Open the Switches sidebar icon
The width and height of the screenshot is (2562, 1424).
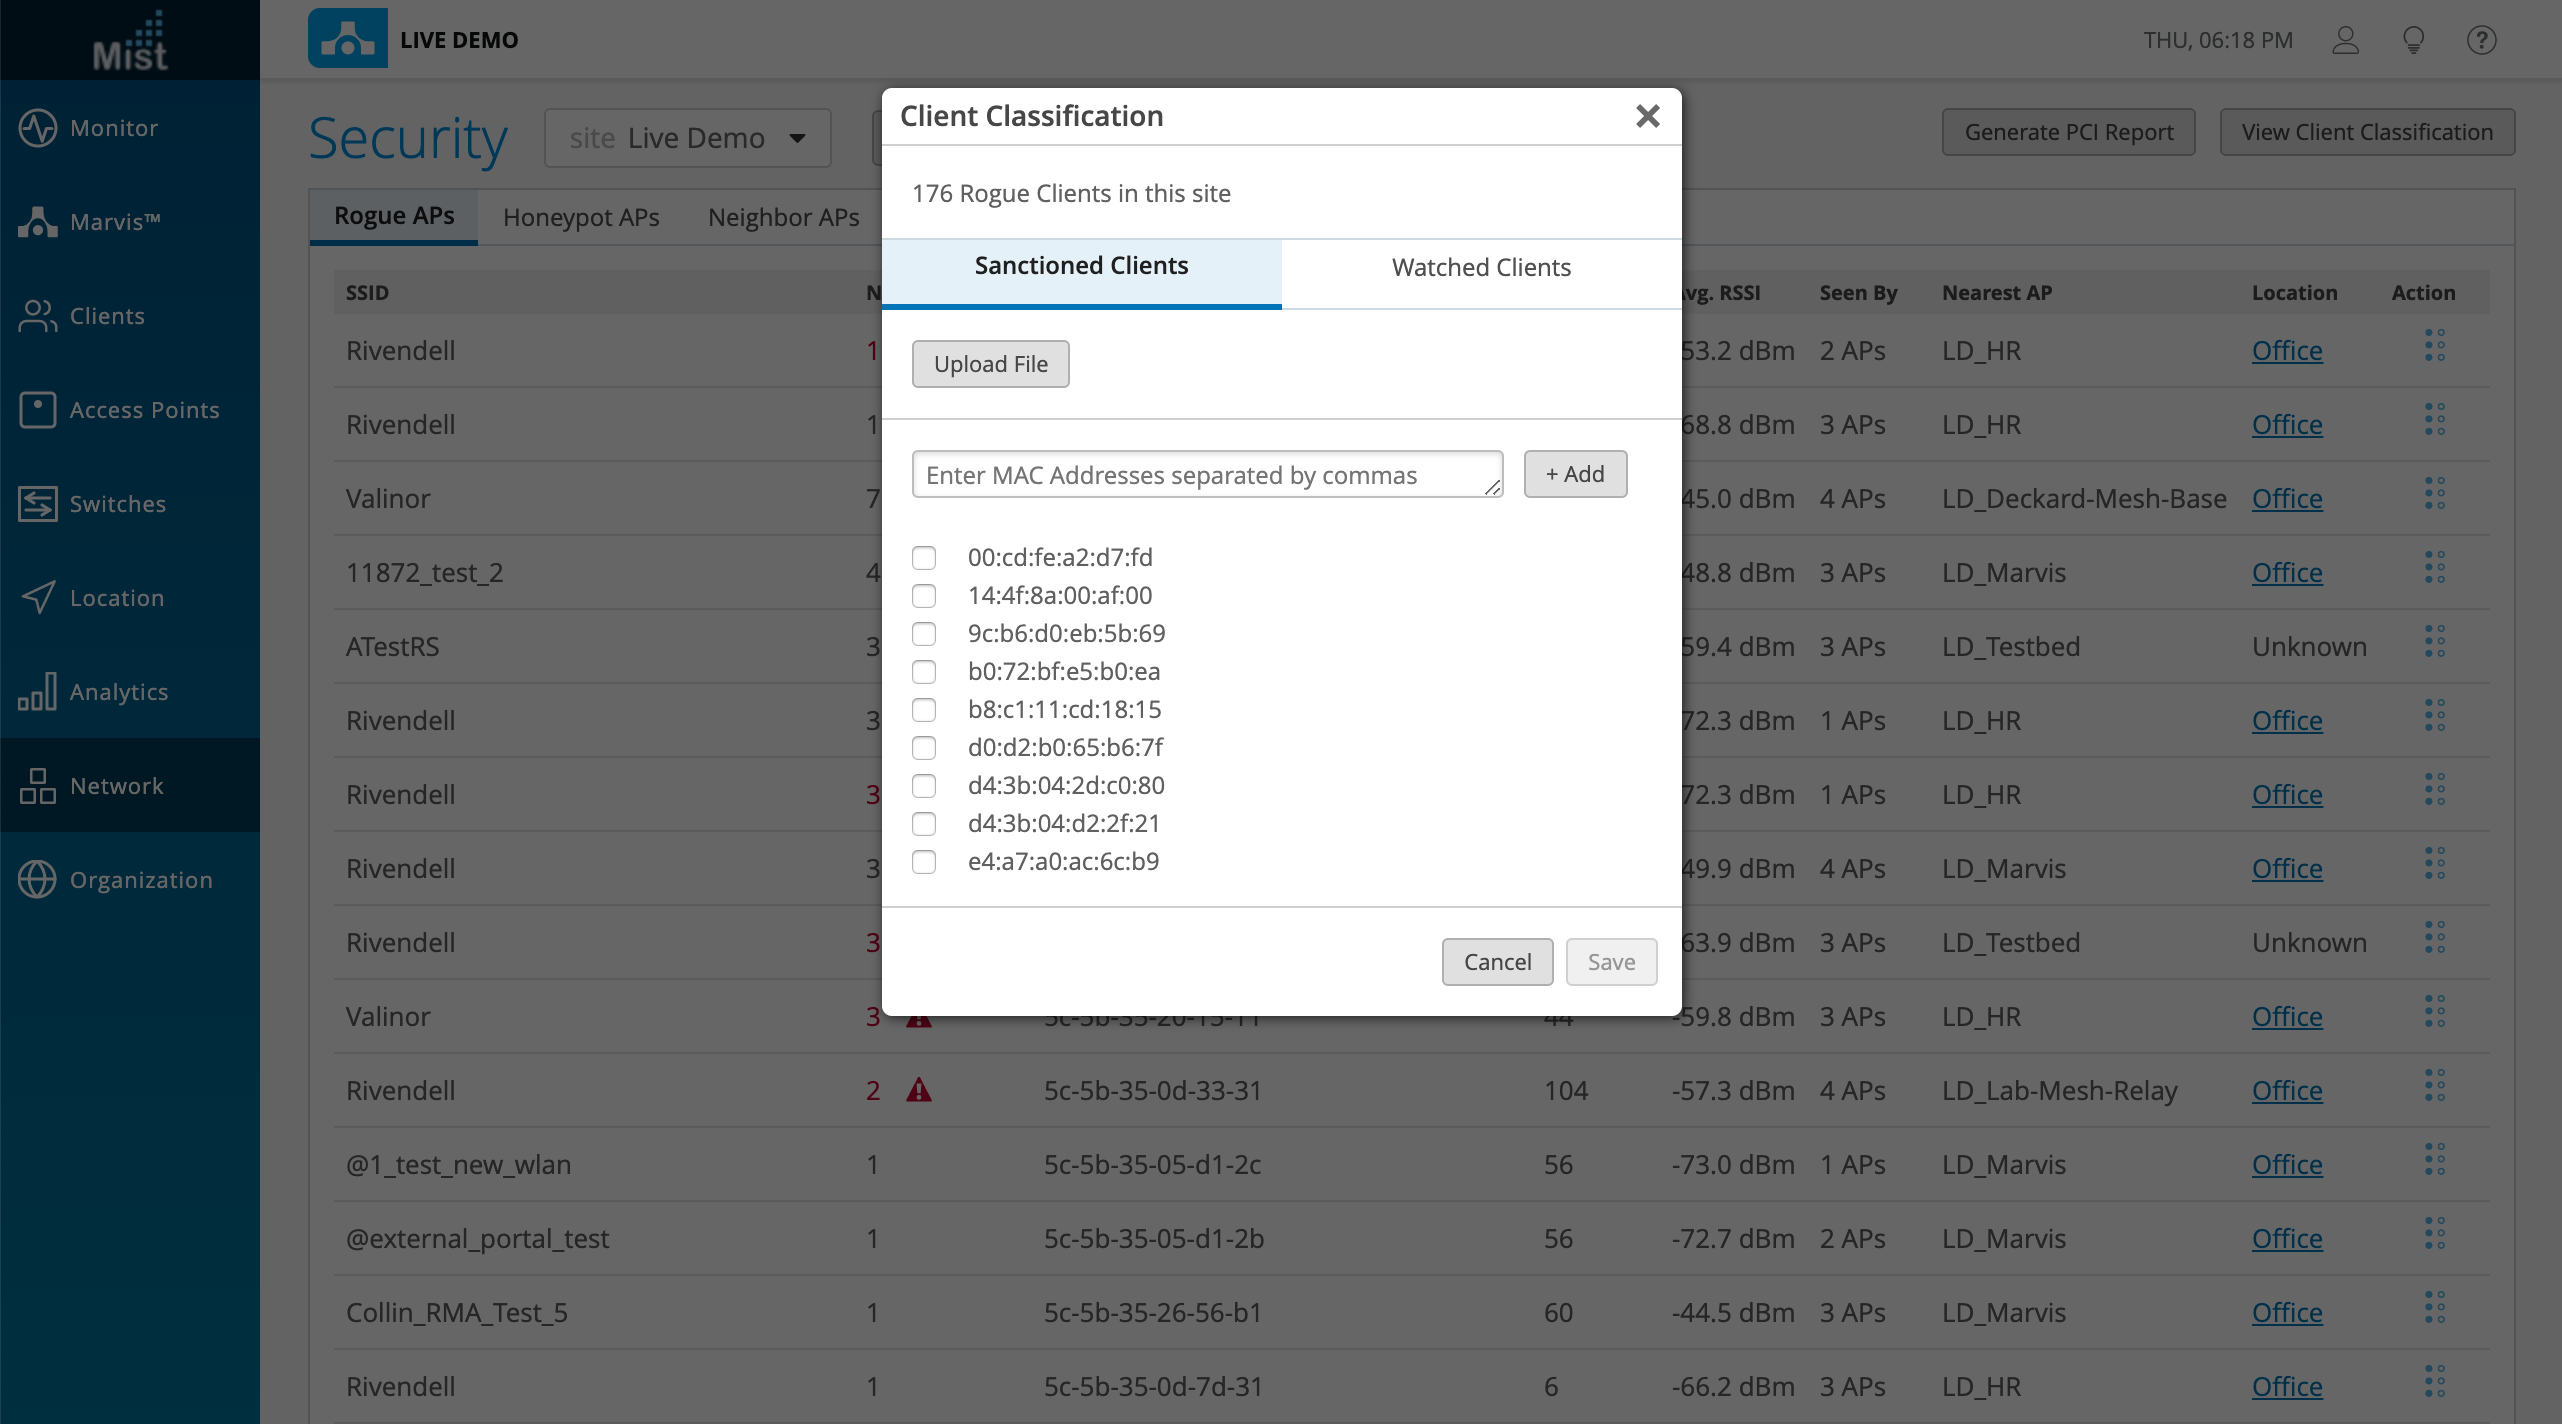[38, 504]
